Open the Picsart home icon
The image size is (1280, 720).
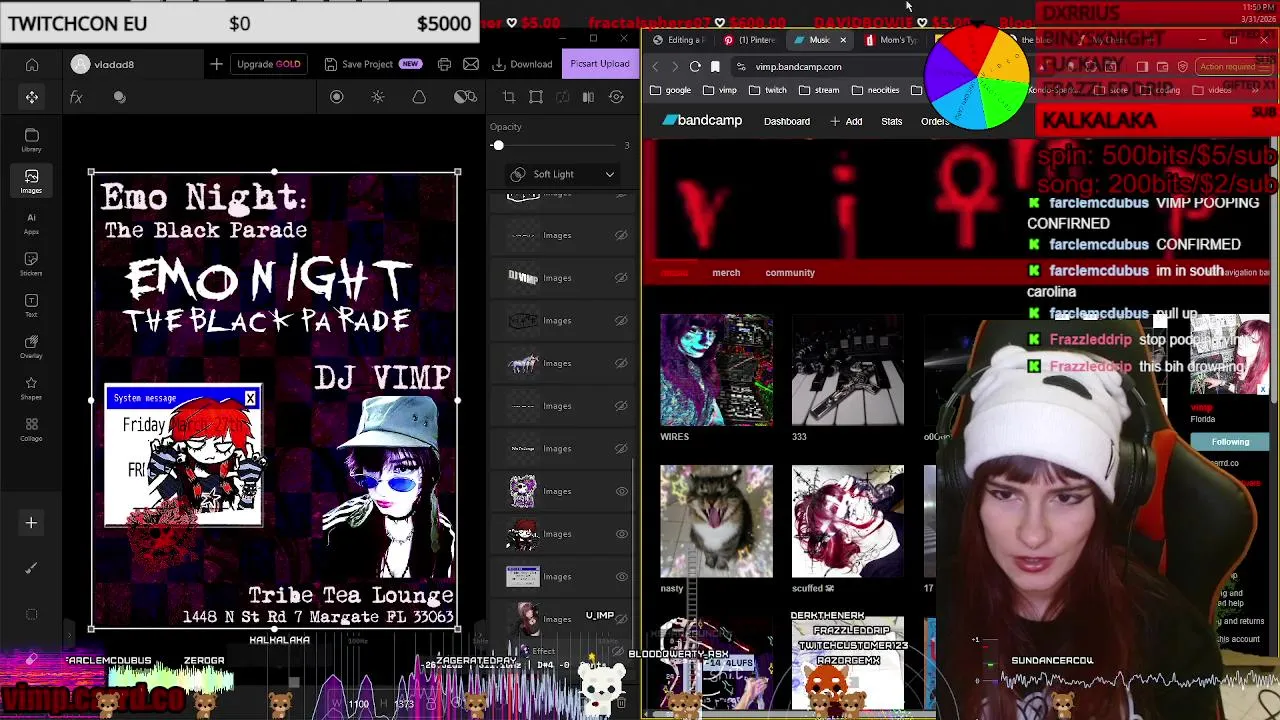coord(32,65)
